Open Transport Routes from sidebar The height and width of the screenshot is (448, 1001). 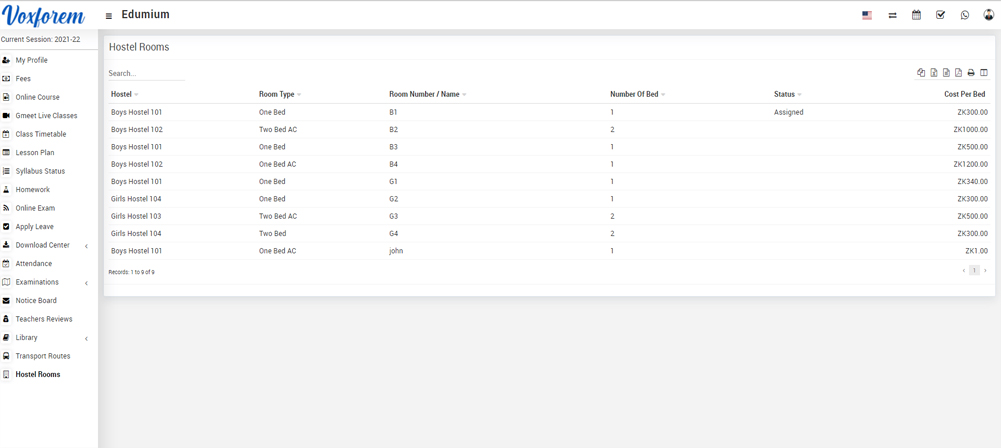[43, 356]
